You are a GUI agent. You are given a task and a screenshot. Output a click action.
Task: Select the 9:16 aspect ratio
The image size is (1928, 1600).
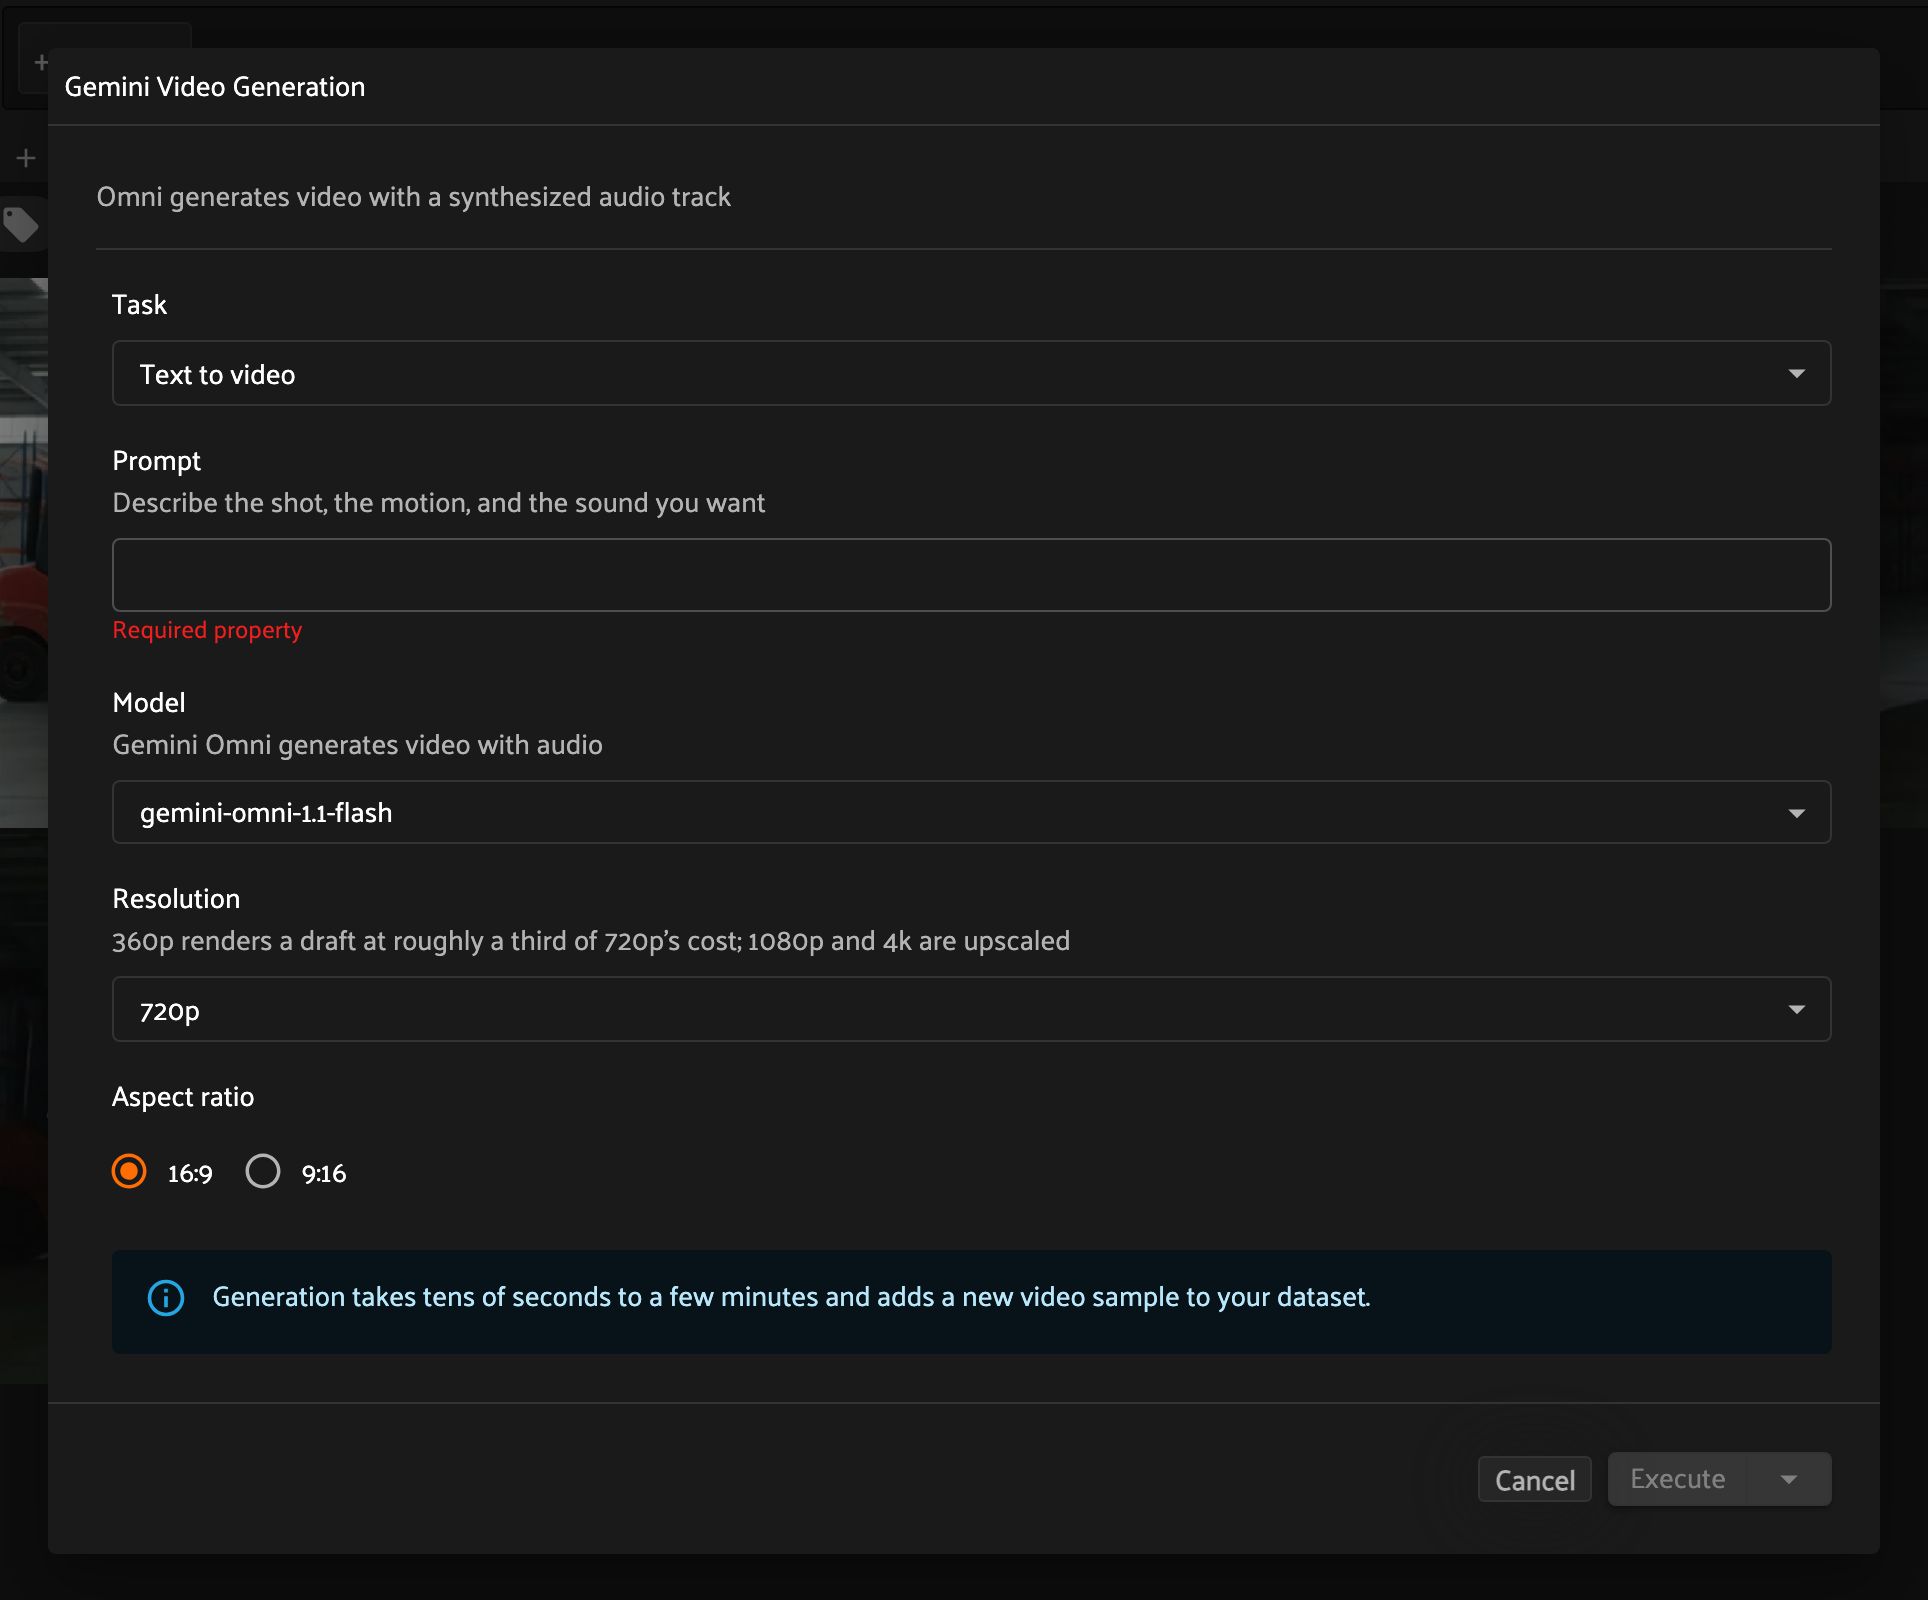[263, 1171]
